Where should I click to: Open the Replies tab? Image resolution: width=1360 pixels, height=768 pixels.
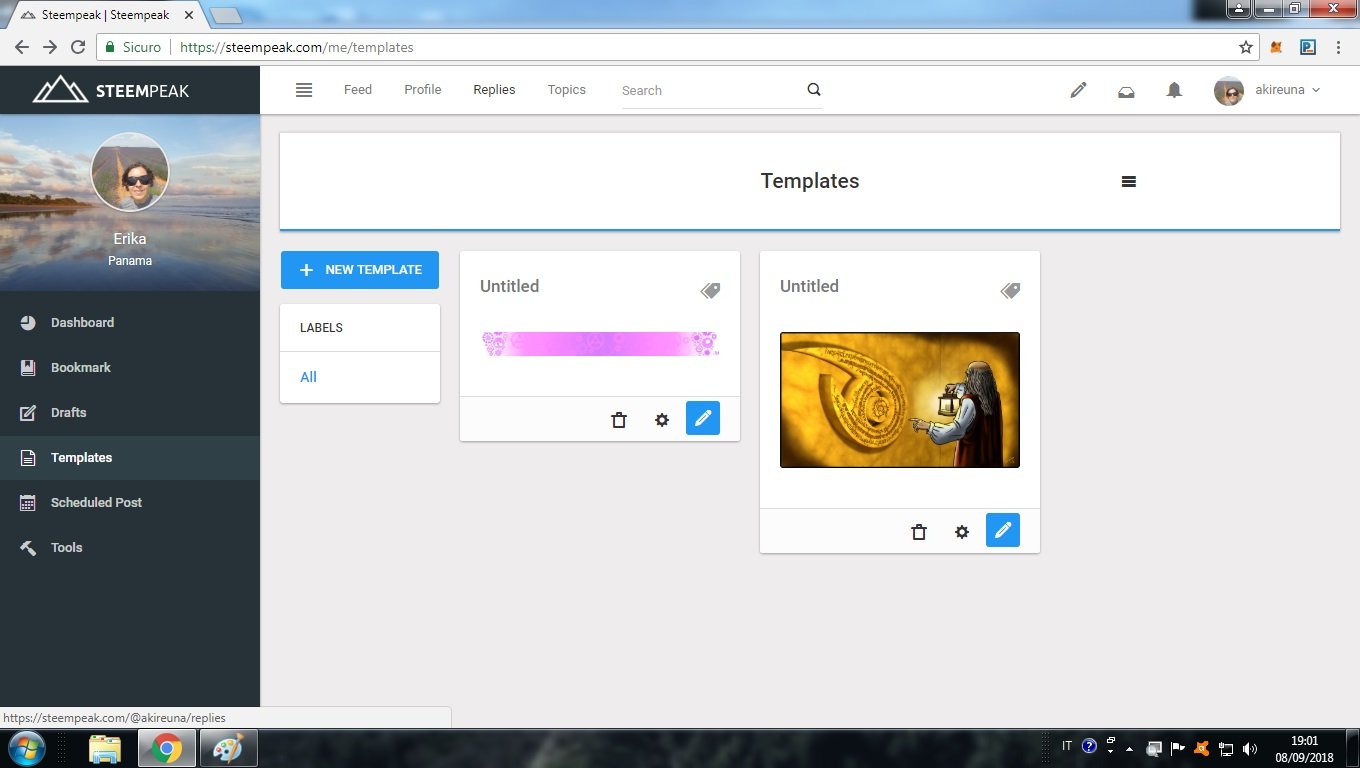tap(494, 90)
